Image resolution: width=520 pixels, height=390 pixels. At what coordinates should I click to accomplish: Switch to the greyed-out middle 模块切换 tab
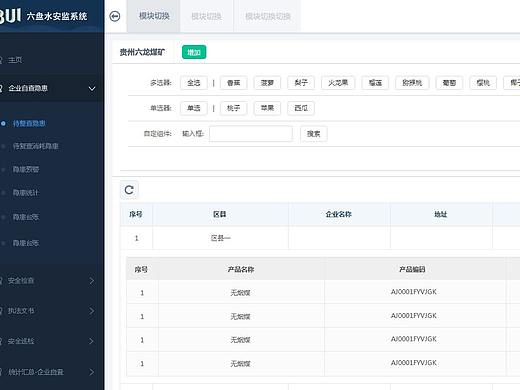tap(206, 16)
